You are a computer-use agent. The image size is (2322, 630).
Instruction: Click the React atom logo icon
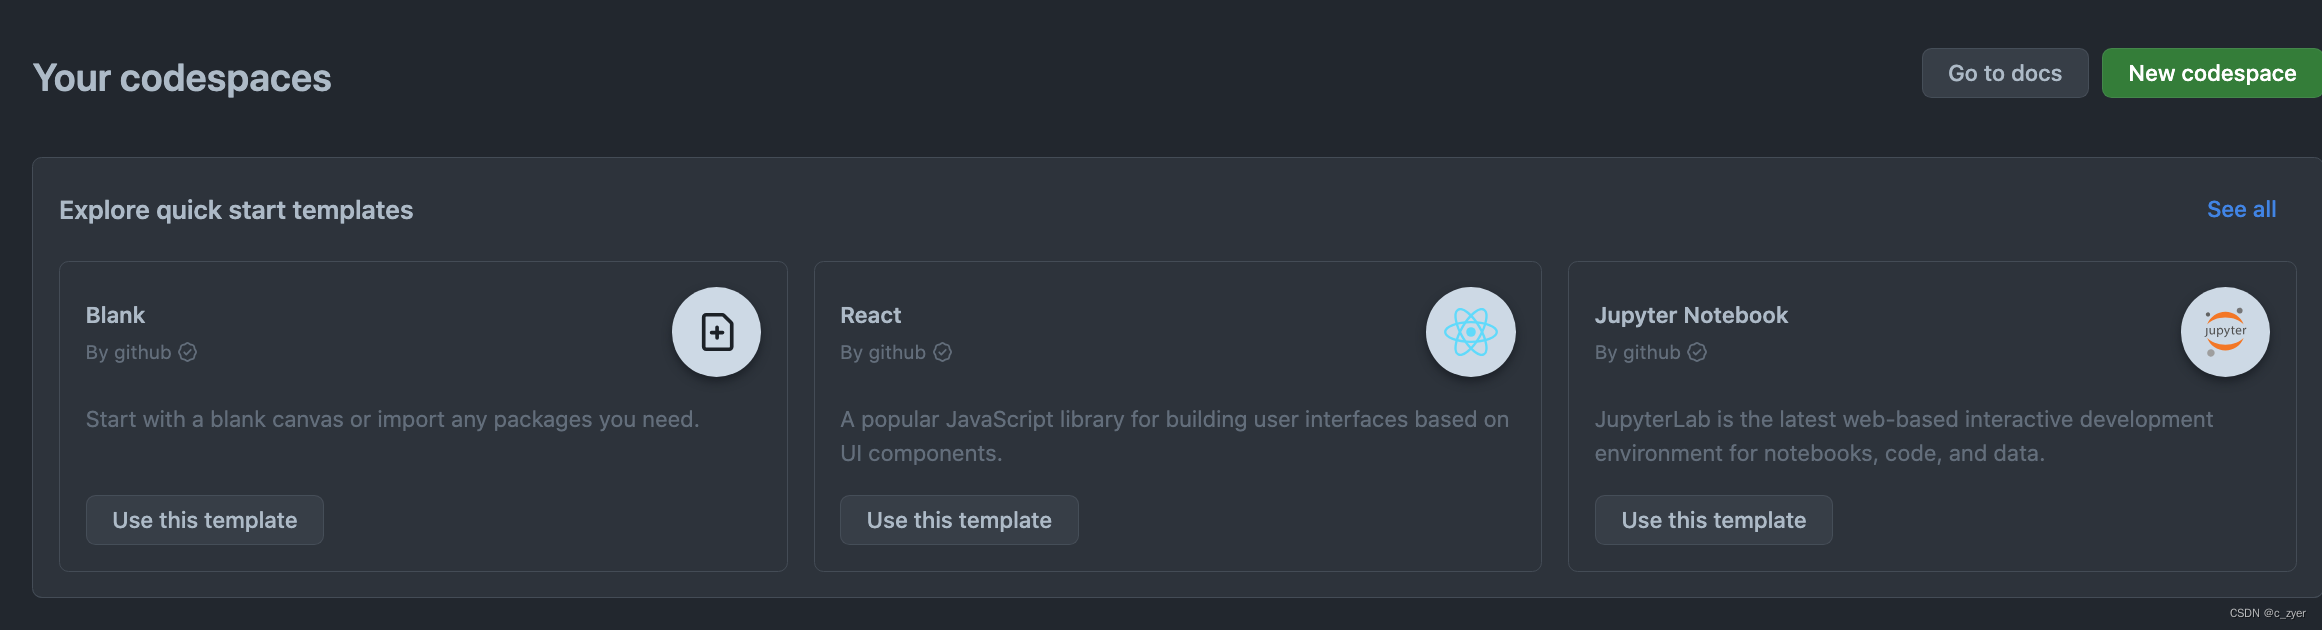tap(1470, 332)
